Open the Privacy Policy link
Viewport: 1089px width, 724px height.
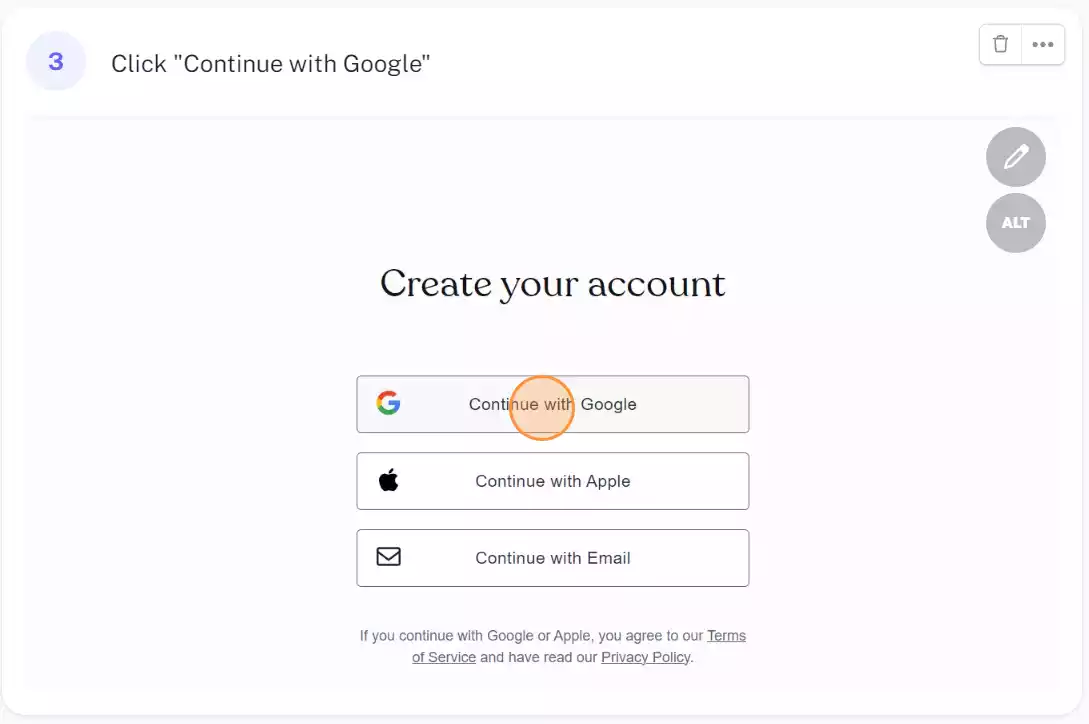coord(646,657)
